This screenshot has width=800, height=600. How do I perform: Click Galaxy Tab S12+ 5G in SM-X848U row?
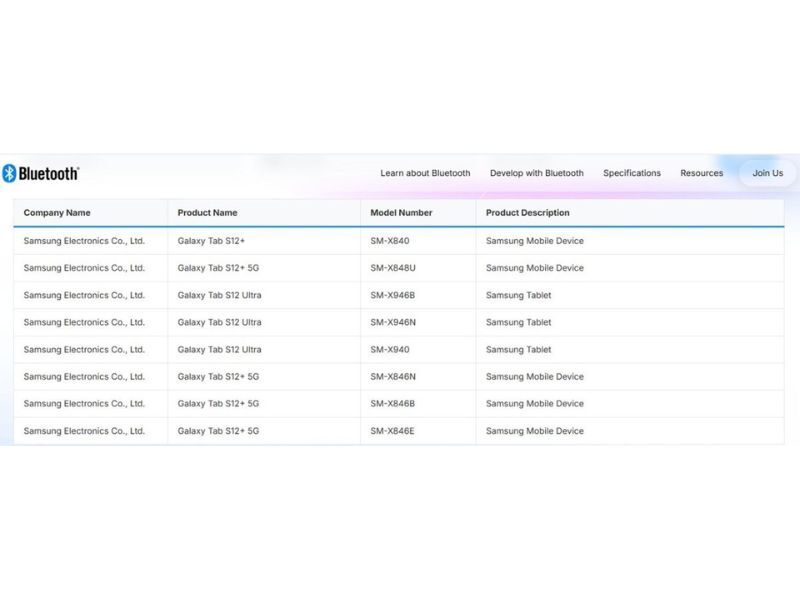(x=218, y=268)
